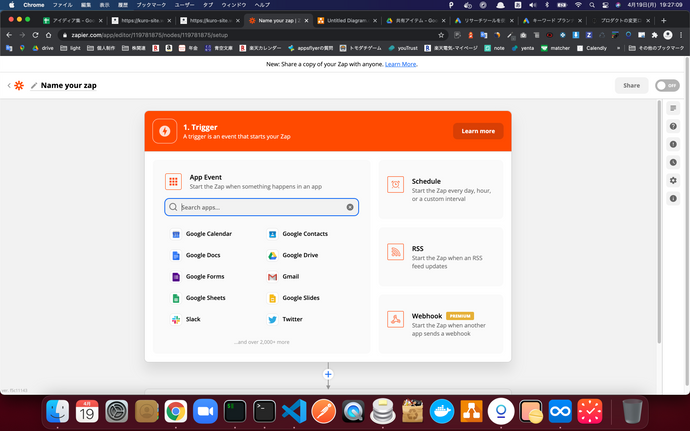The image size is (690, 431).
Task: Add a step with the blue plus button
Action: [x=328, y=374]
